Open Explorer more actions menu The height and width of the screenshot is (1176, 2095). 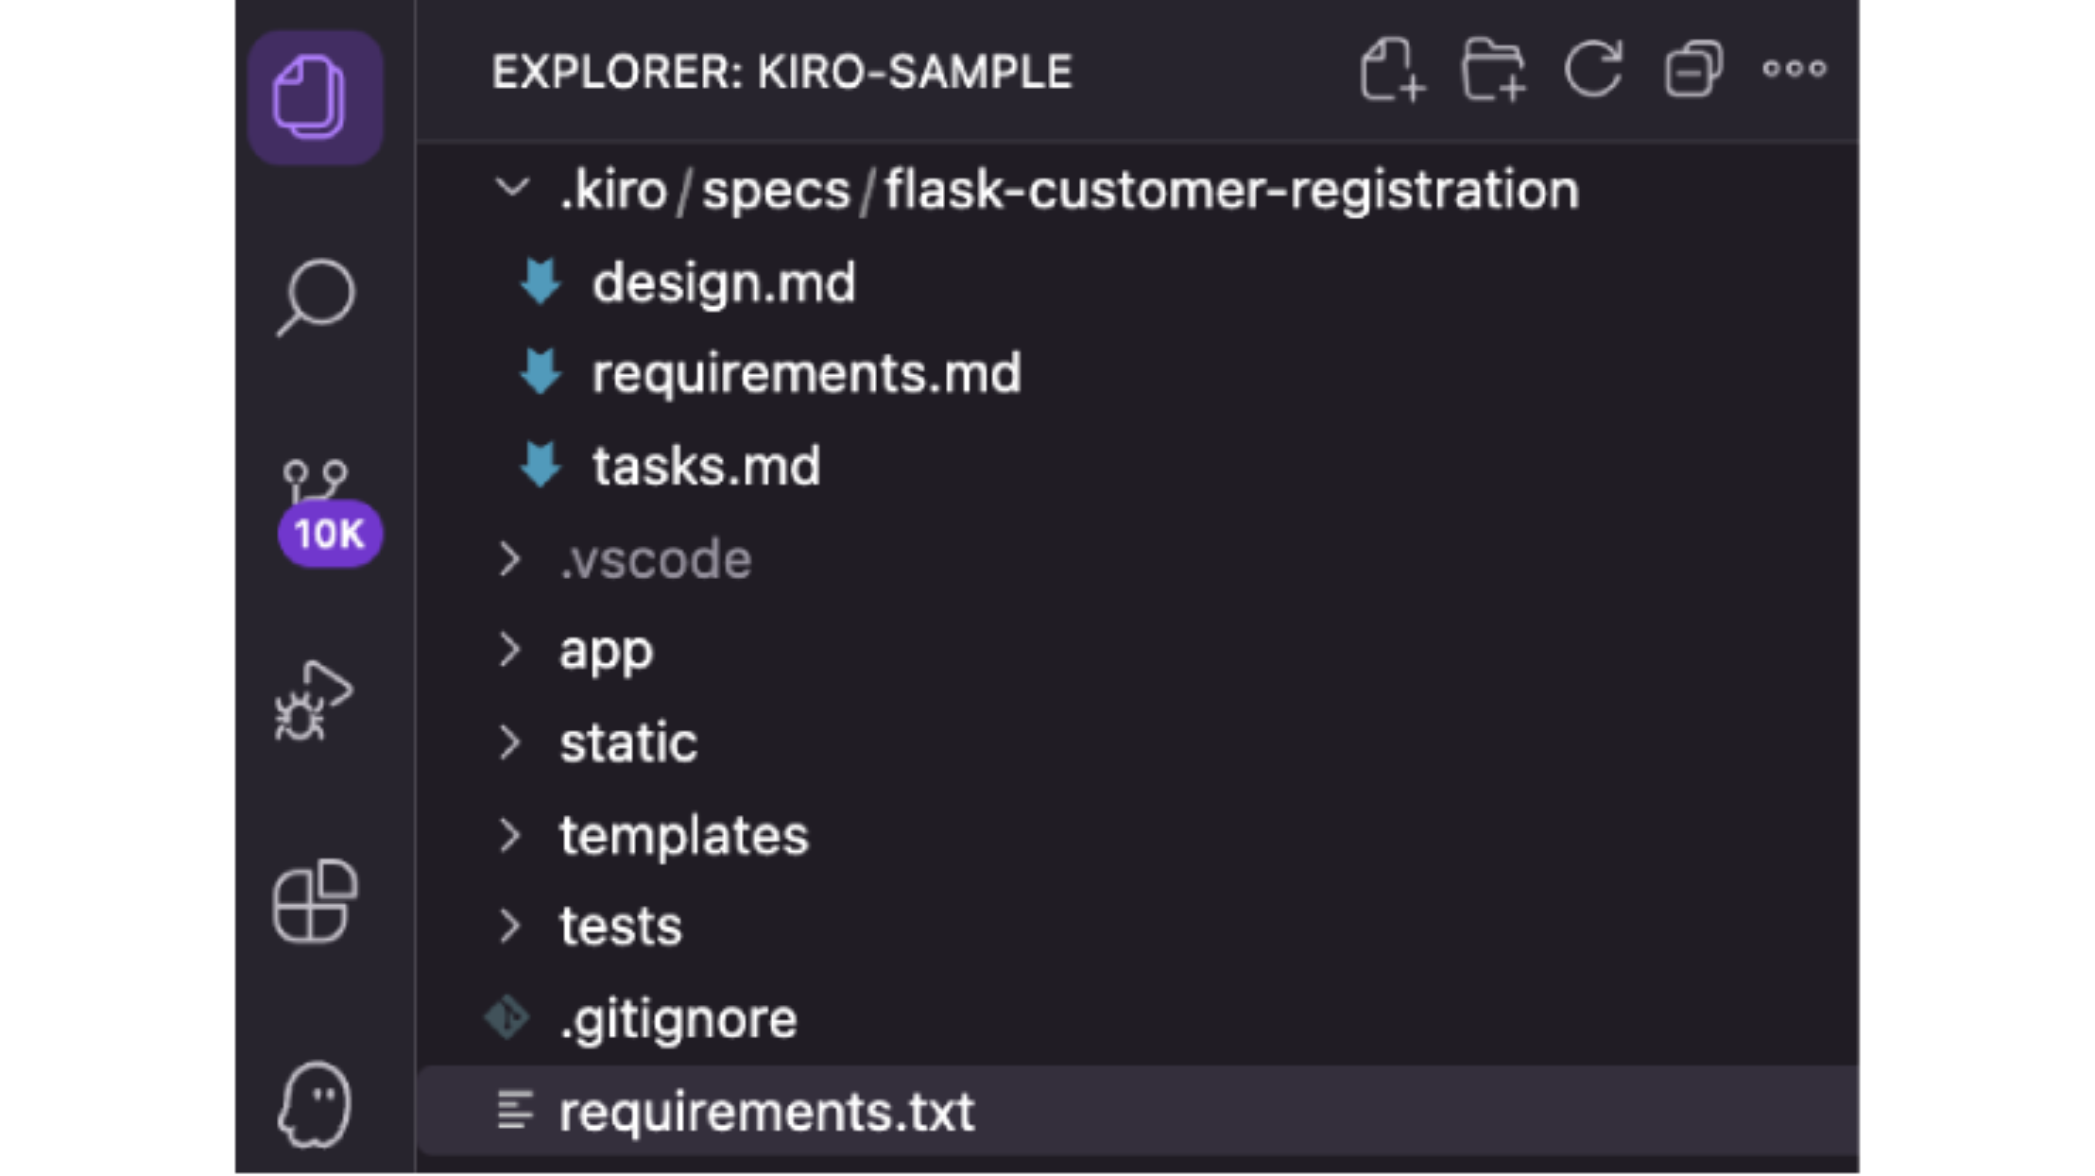pos(1794,69)
